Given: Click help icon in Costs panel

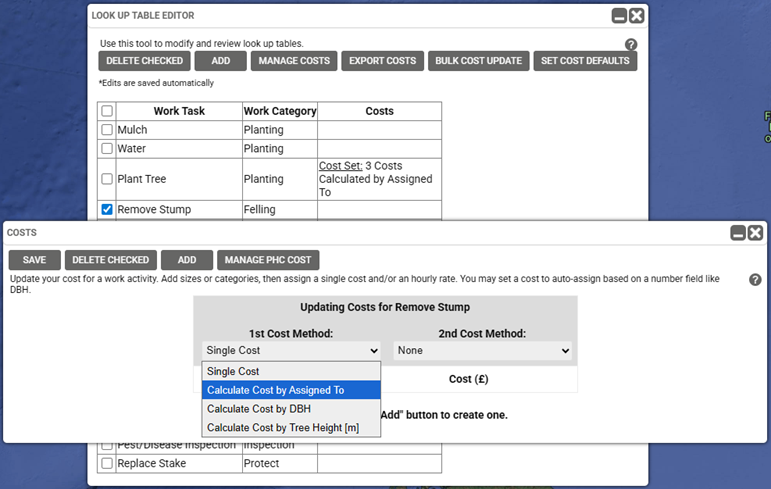Looking at the screenshot, I should [755, 280].
